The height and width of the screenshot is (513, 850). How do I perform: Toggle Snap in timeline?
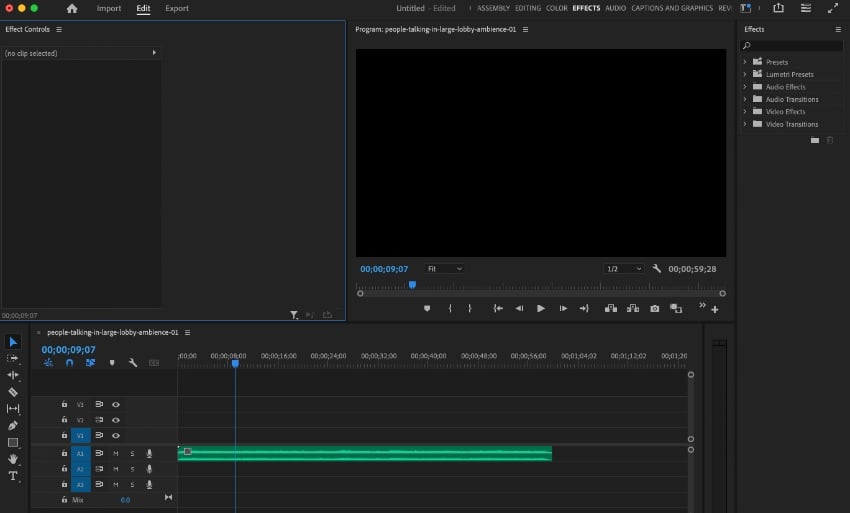tap(69, 363)
